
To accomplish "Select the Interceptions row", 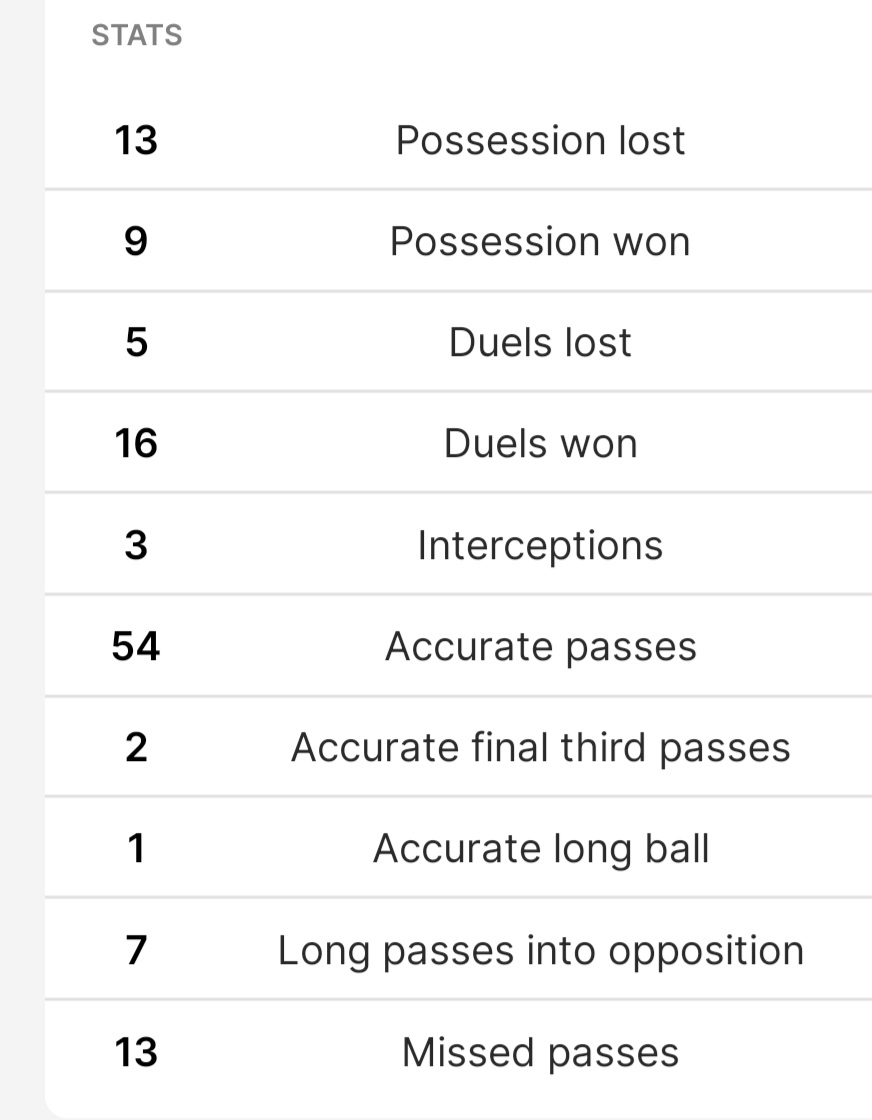I will [458, 544].
